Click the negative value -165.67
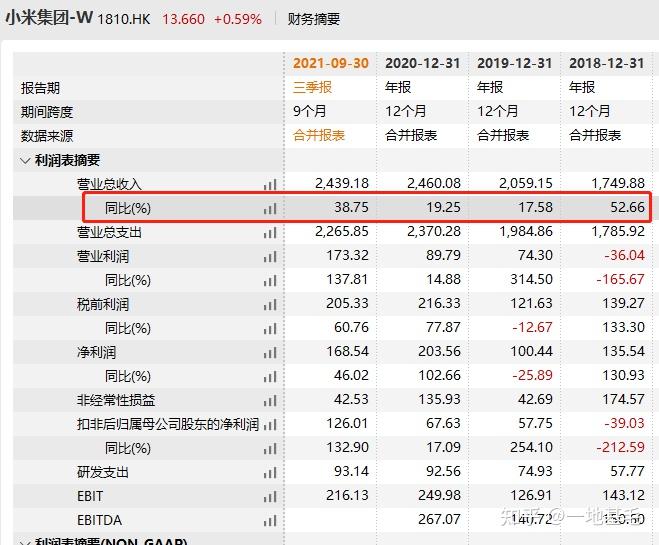 [621, 279]
